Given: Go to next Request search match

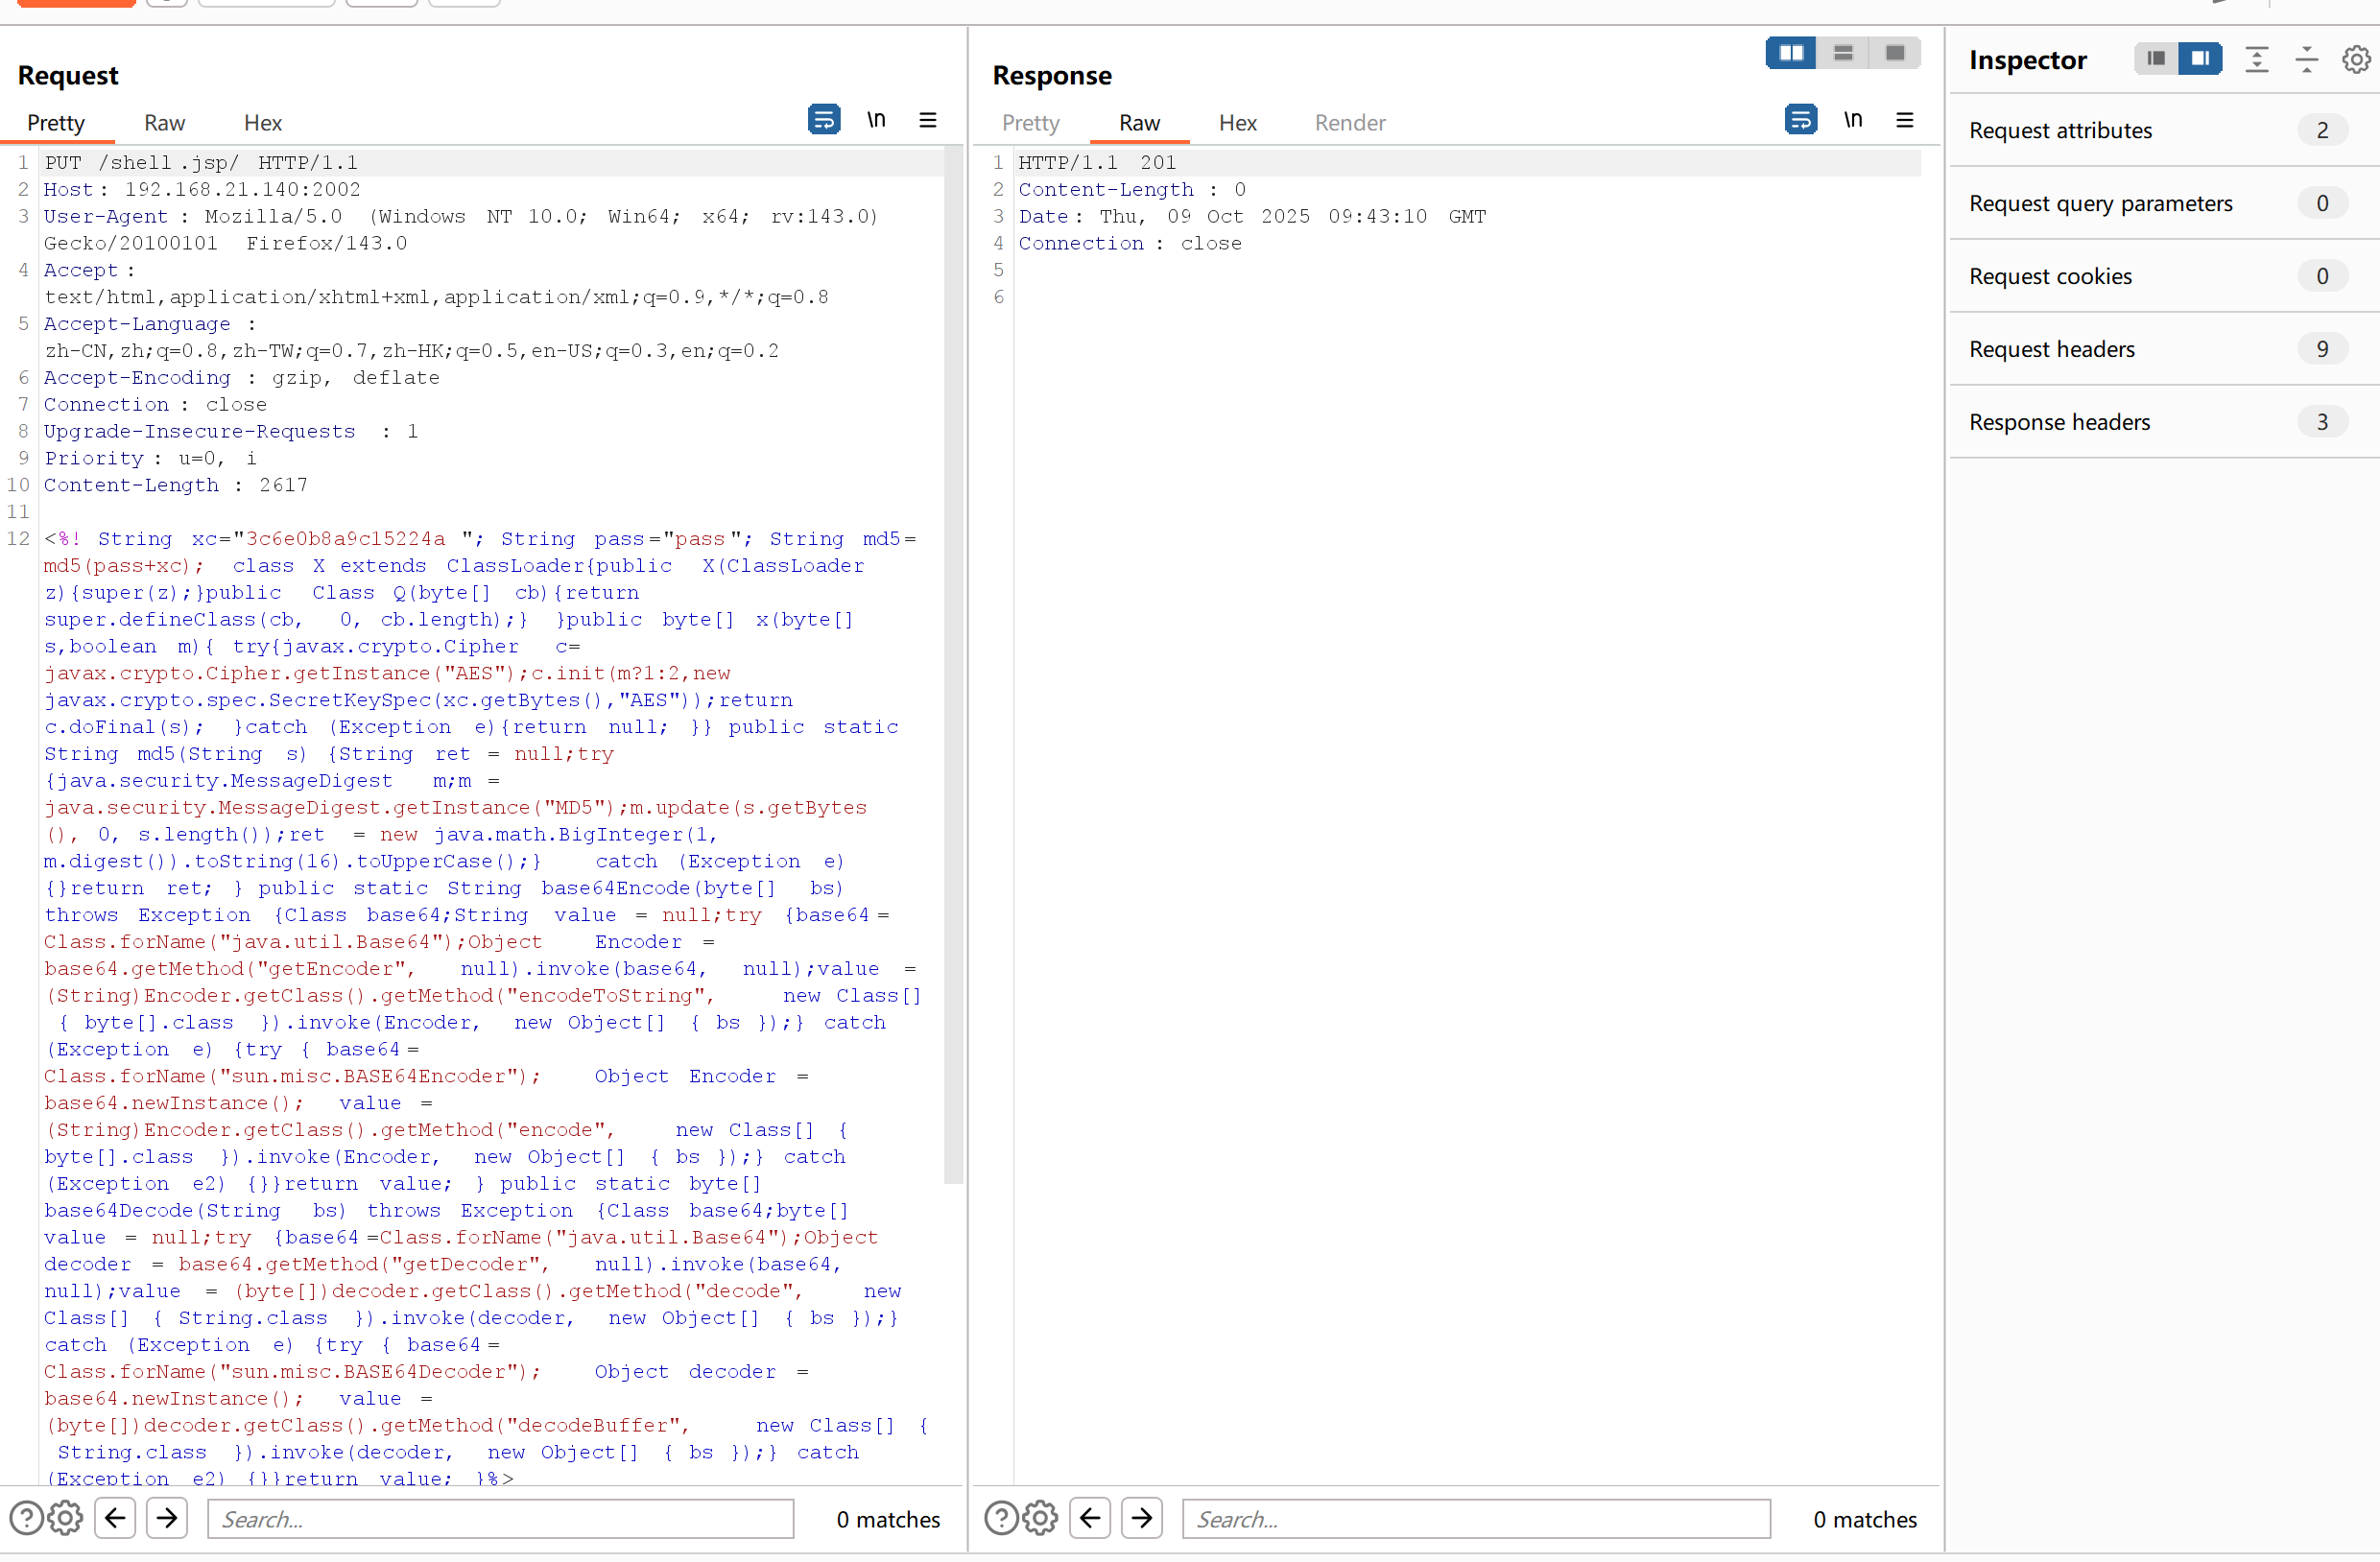Looking at the screenshot, I should pyautogui.click(x=167, y=1518).
